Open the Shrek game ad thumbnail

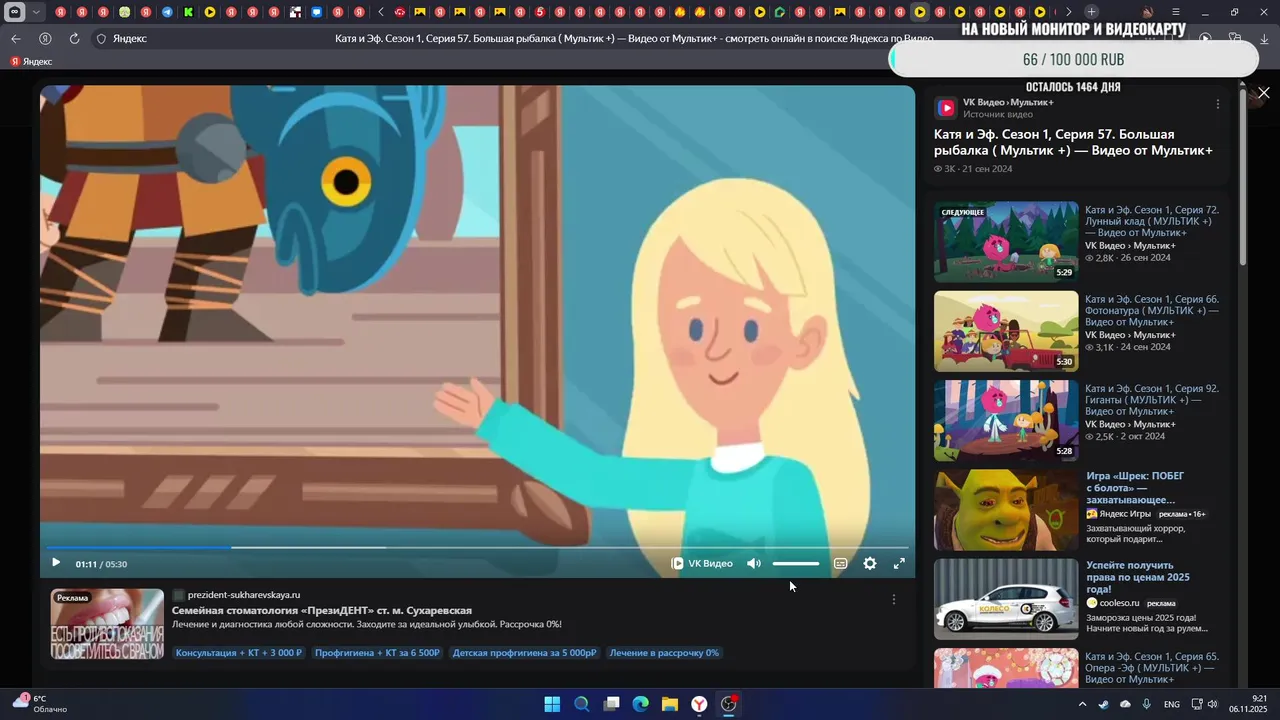[x=1006, y=510]
